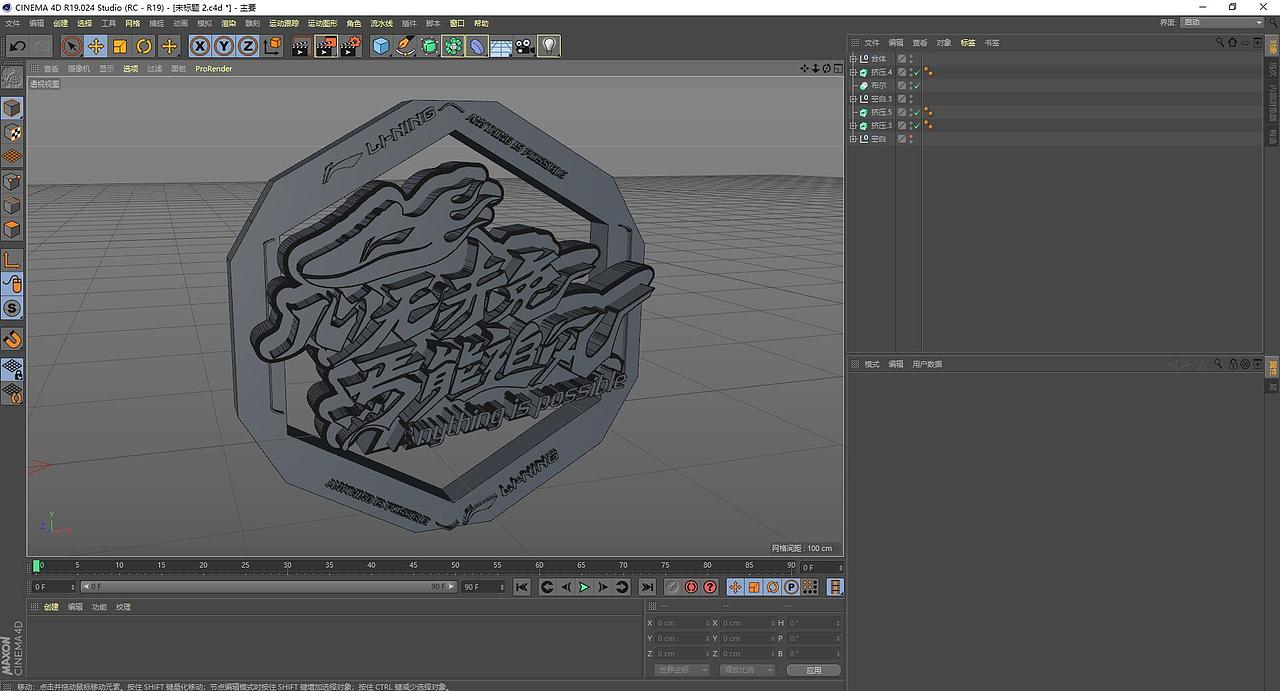Toggle the S viewport solo icon
This screenshot has width=1280, height=691.
click(12, 308)
